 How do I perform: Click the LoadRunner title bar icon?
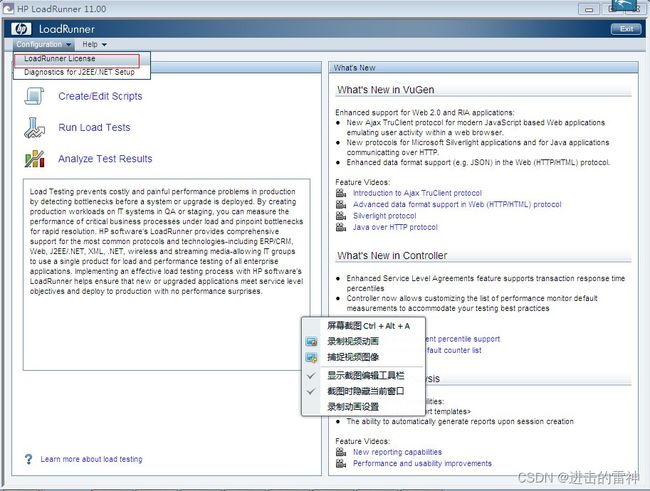(8, 9)
